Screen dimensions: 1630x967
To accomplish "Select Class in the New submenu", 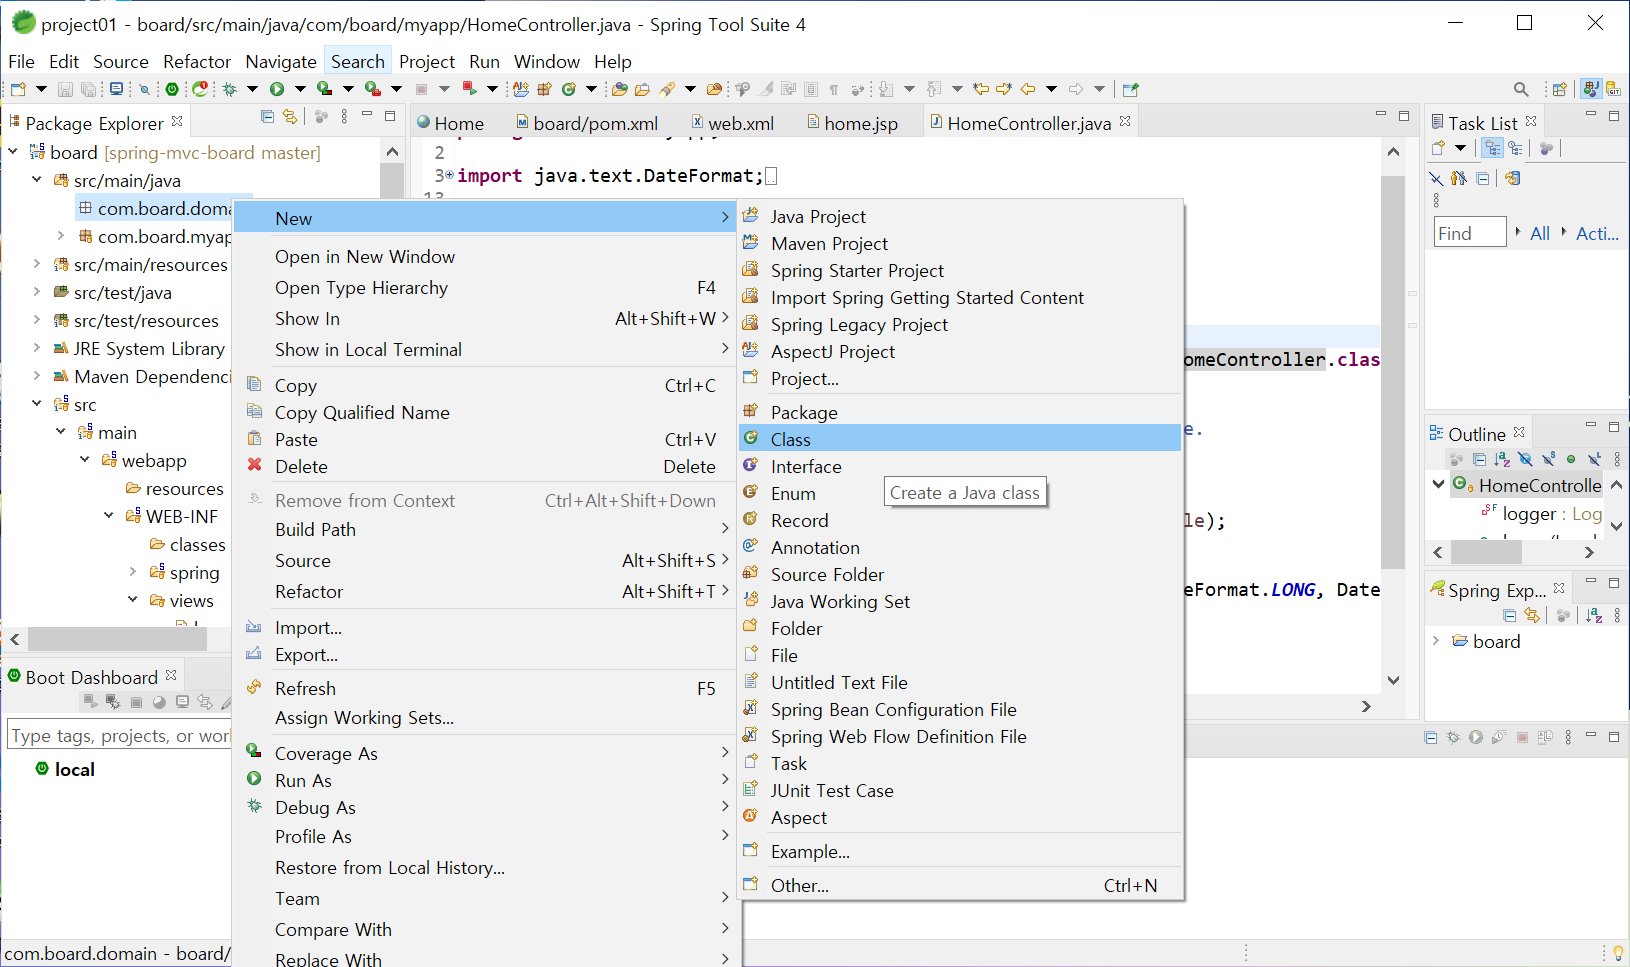I will 960,439.
